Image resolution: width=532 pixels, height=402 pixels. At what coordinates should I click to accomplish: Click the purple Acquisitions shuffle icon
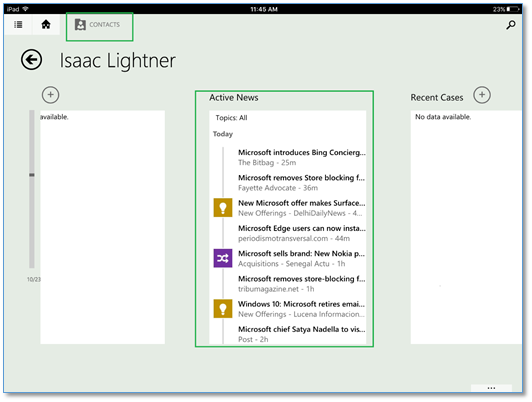point(223,258)
